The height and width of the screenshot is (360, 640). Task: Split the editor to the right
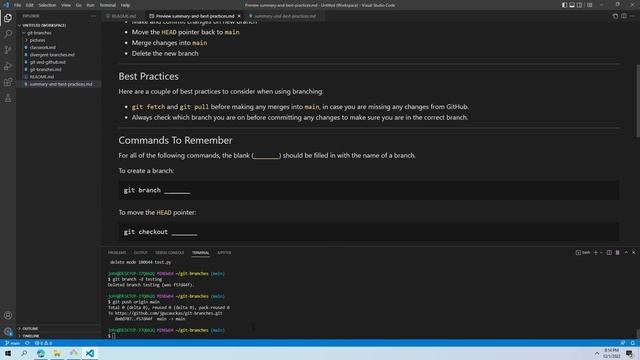click(x=624, y=16)
